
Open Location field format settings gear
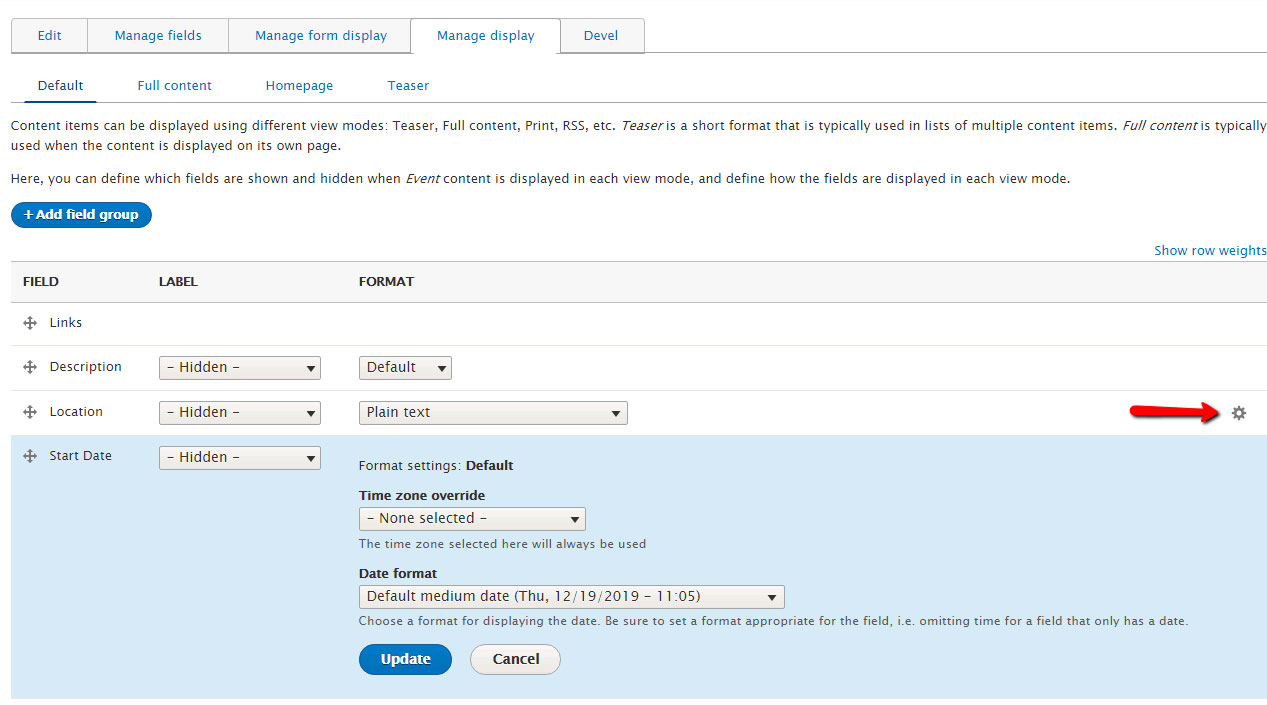[x=1239, y=412]
